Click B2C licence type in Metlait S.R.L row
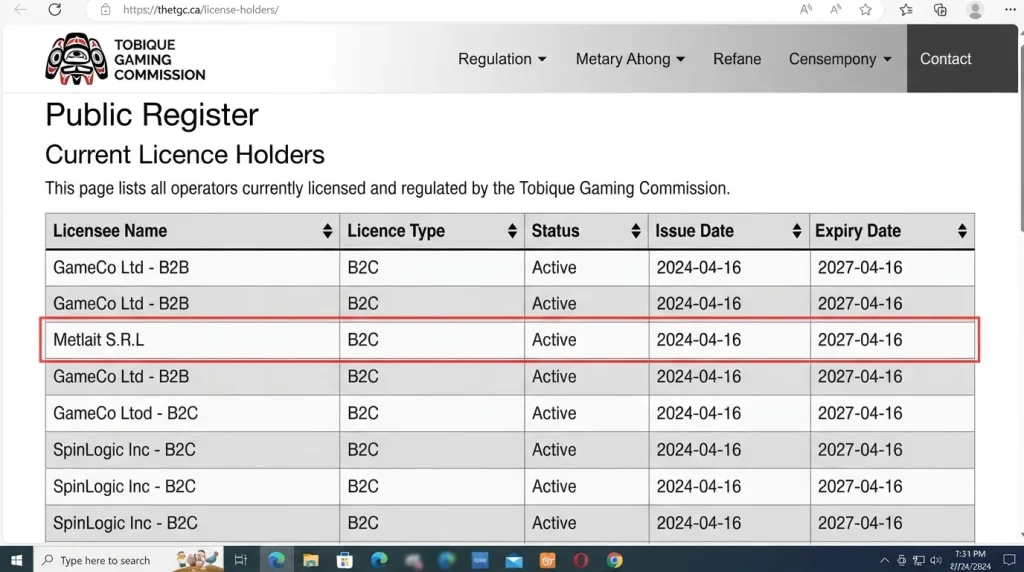Viewport: 1024px width, 572px height. click(362, 340)
